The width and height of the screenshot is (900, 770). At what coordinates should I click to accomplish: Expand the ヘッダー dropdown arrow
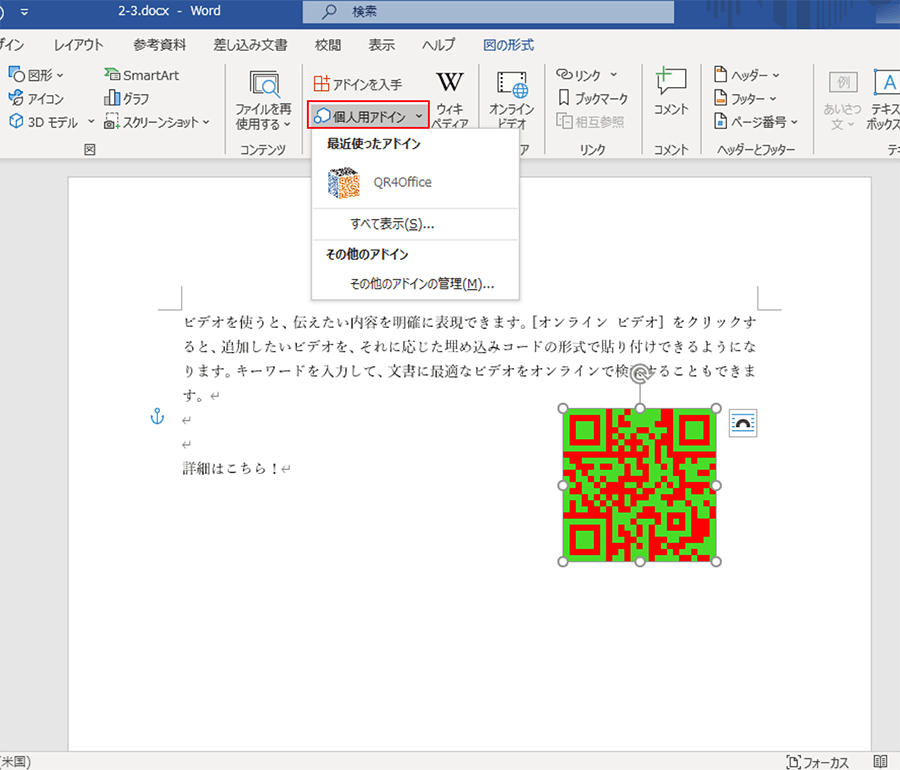point(775,75)
